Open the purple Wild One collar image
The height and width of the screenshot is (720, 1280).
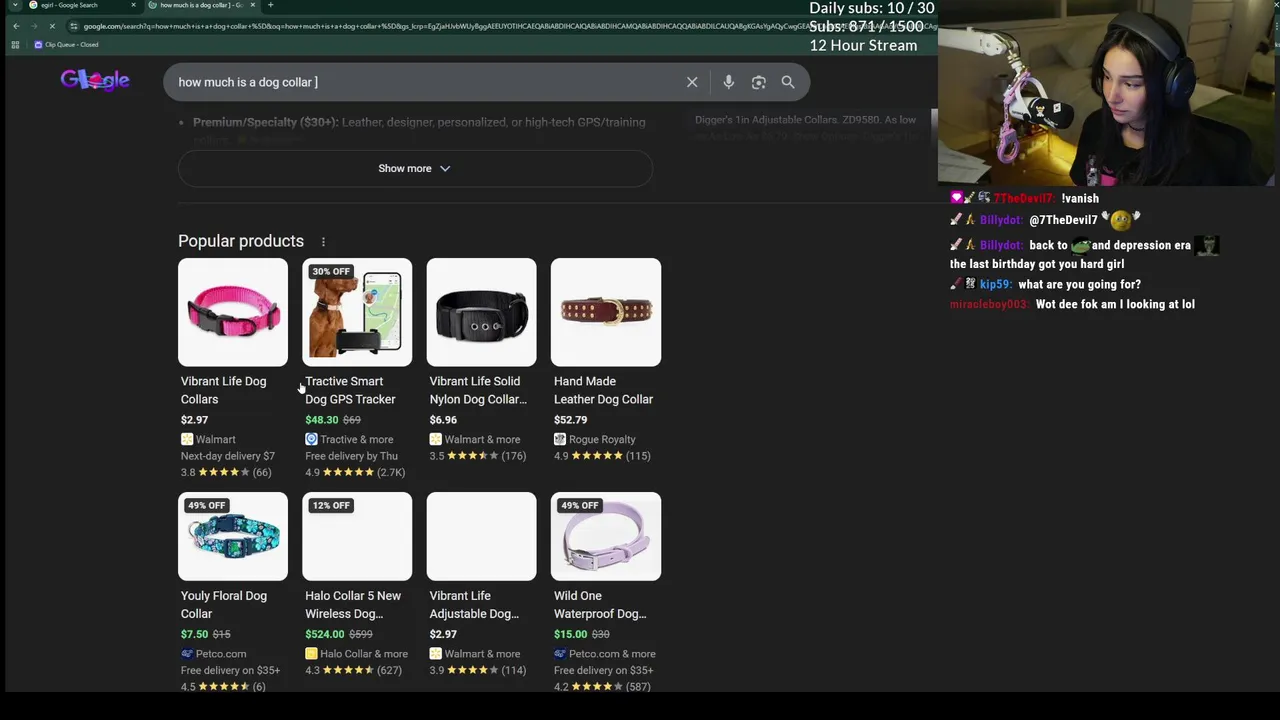[x=605, y=536]
